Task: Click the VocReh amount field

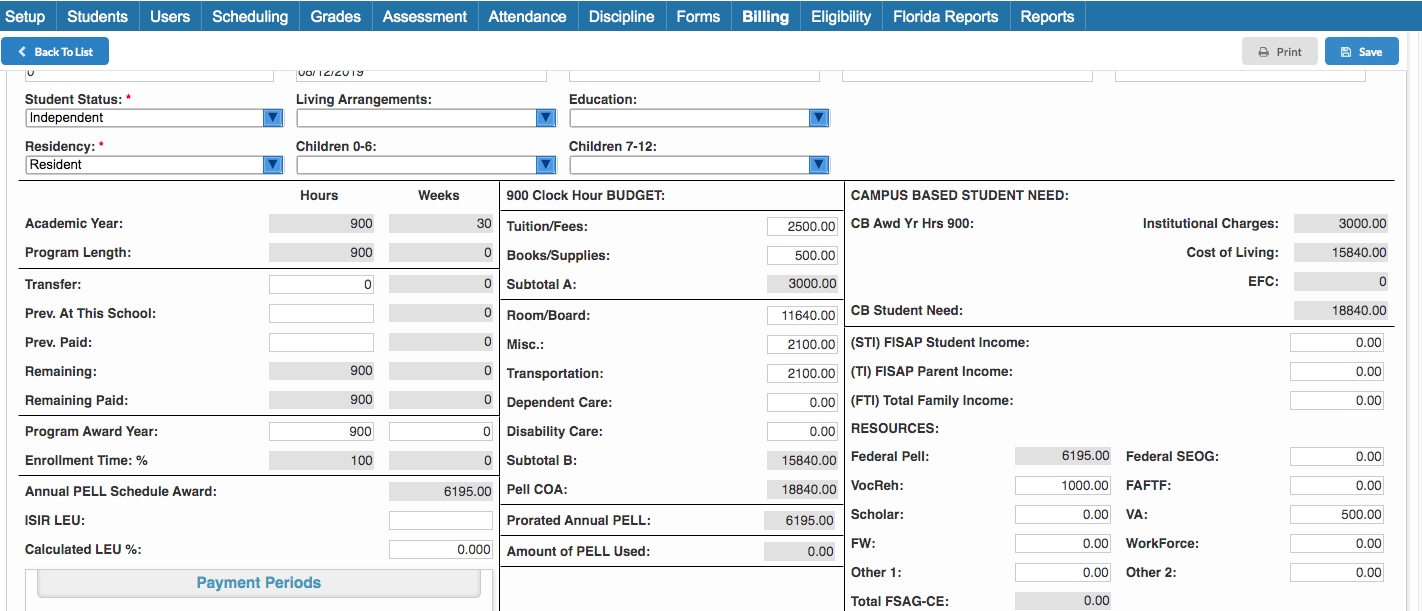Action: tap(1062, 485)
